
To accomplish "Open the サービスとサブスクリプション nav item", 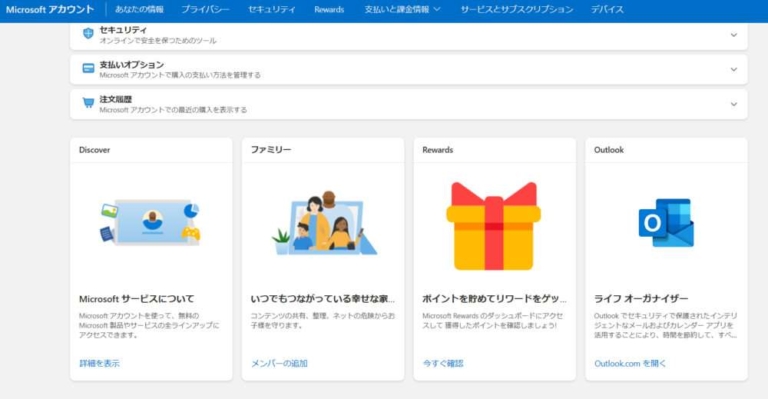I will point(516,9).
